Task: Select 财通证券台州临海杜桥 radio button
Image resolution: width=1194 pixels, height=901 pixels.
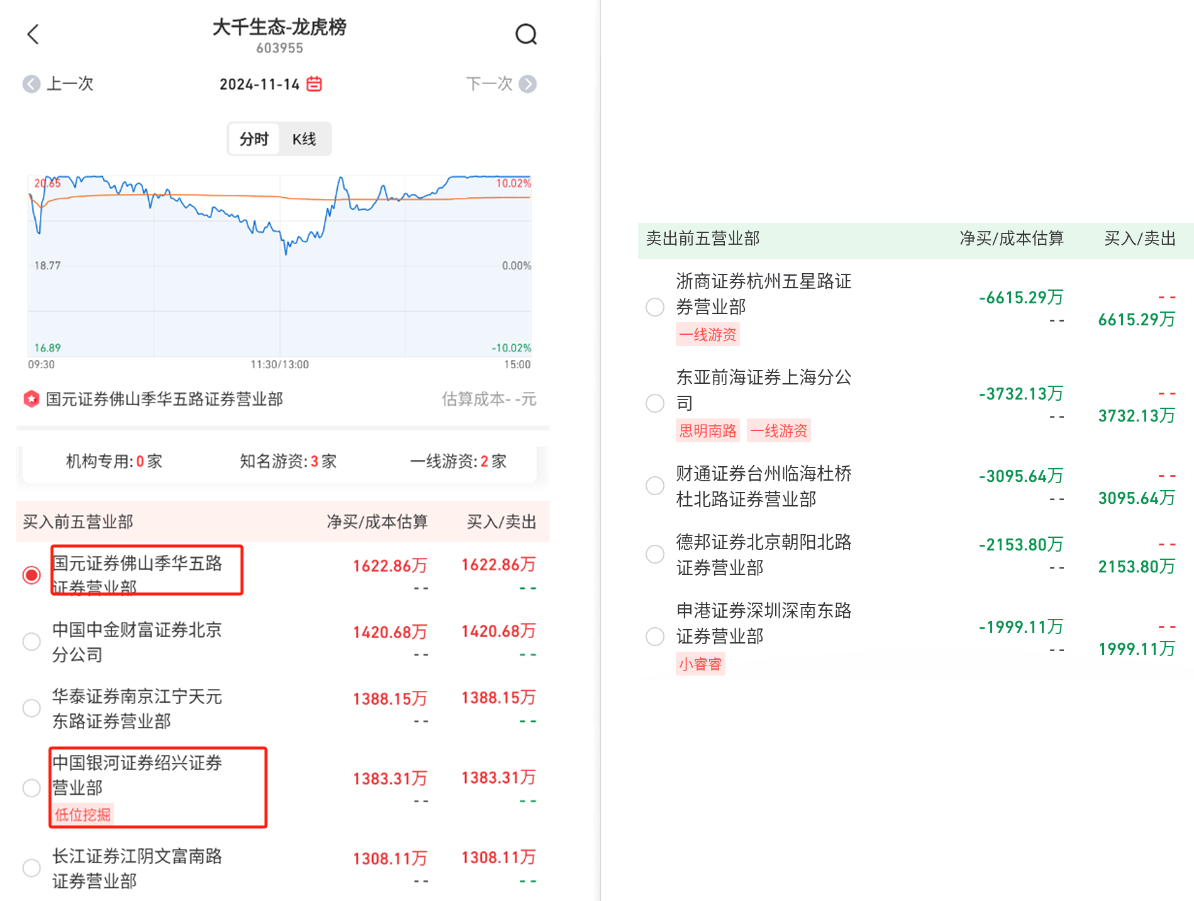Action: click(655, 486)
